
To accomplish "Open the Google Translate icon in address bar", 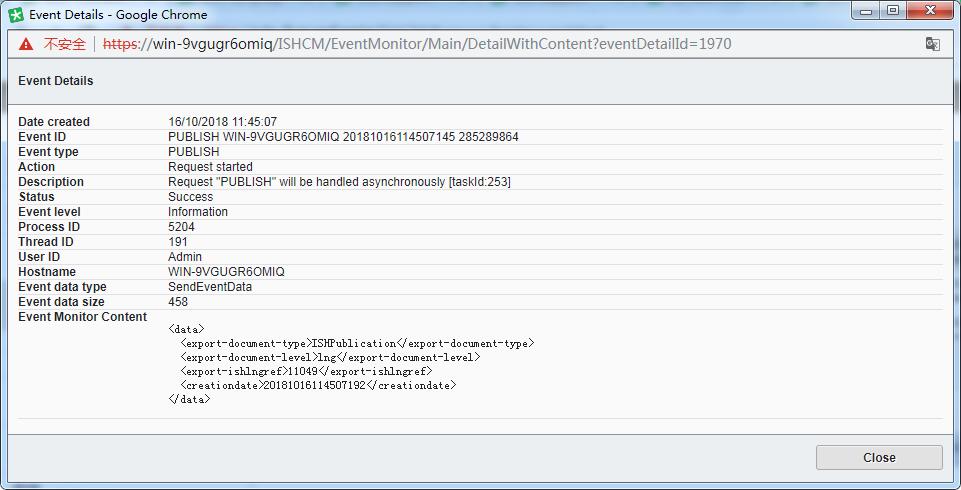I will (x=932, y=44).
